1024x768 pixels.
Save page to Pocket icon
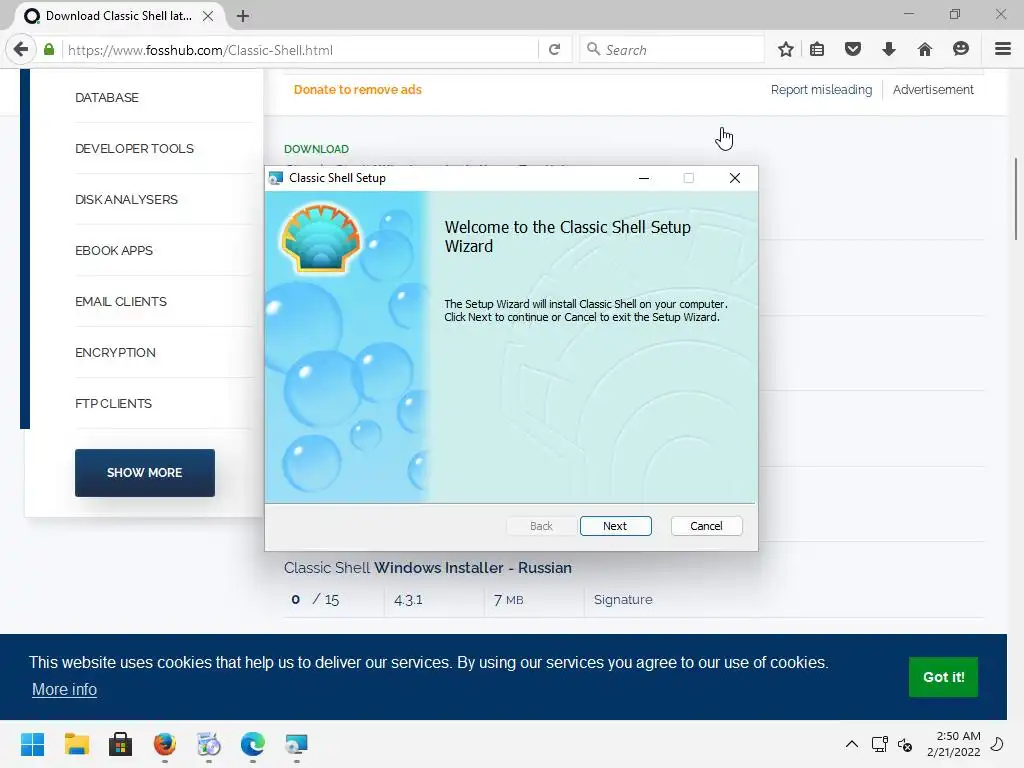(853, 49)
